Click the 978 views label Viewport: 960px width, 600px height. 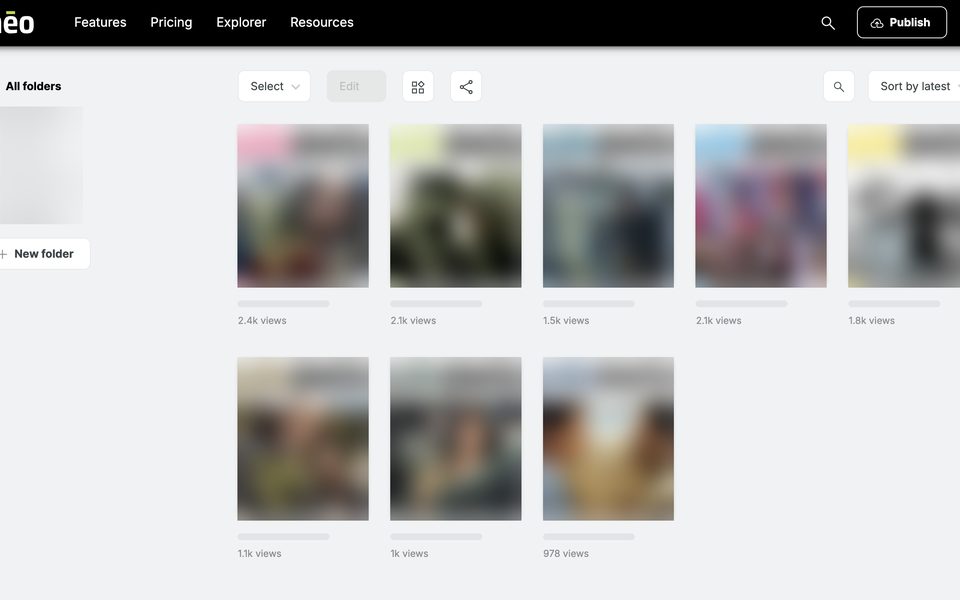point(566,553)
